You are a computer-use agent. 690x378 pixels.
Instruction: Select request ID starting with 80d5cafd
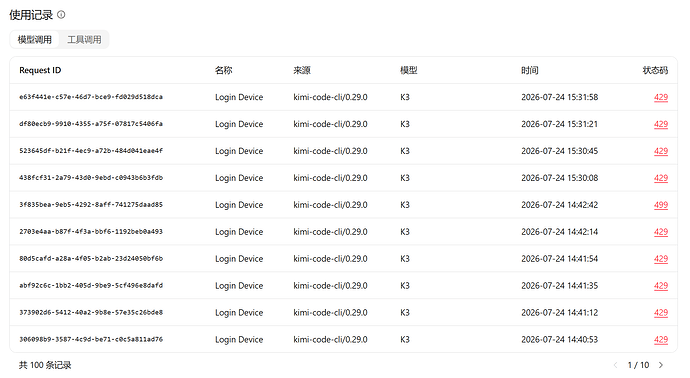tap(91, 258)
